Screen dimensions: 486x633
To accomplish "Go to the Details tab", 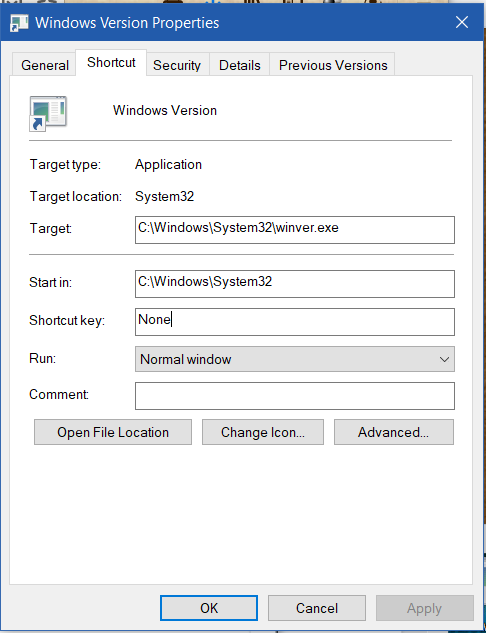I will 240,65.
